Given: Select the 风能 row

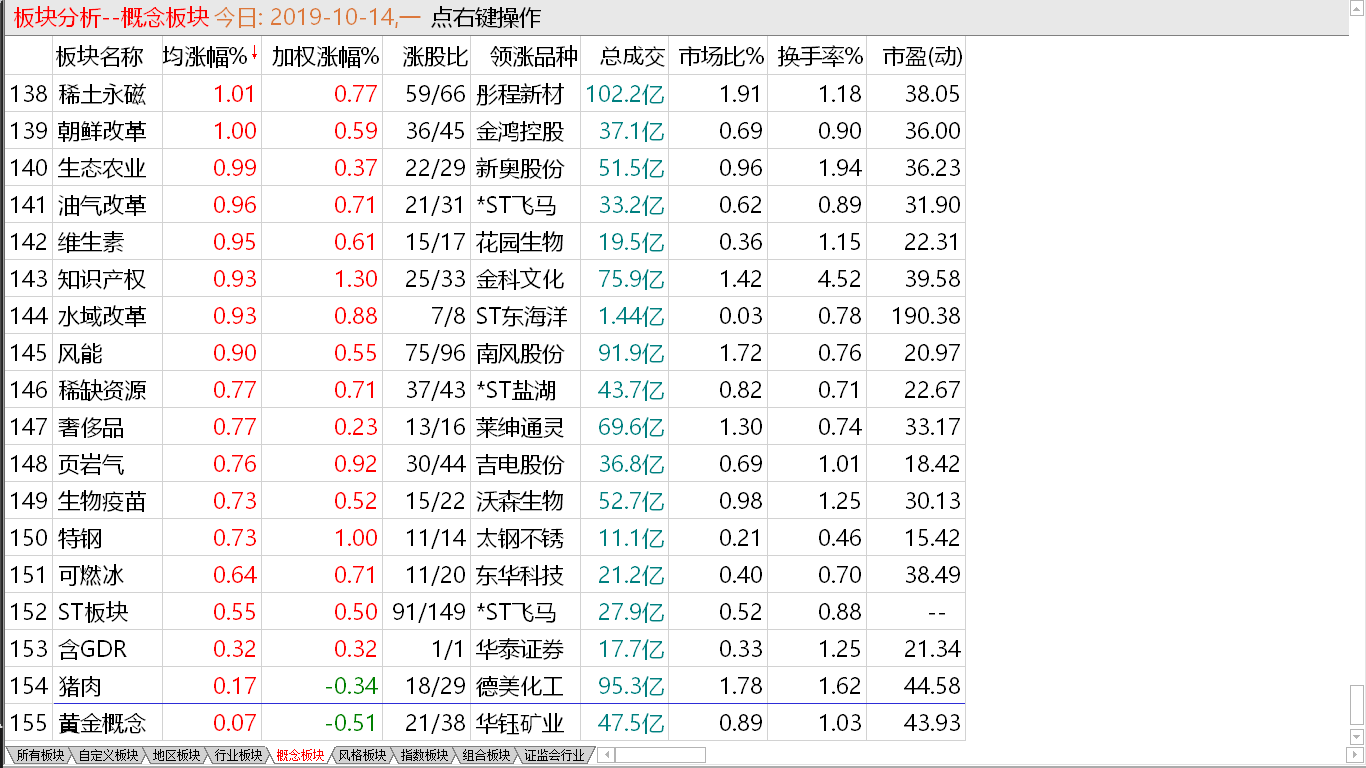Looking at the screenshot, I should (485, 353).
